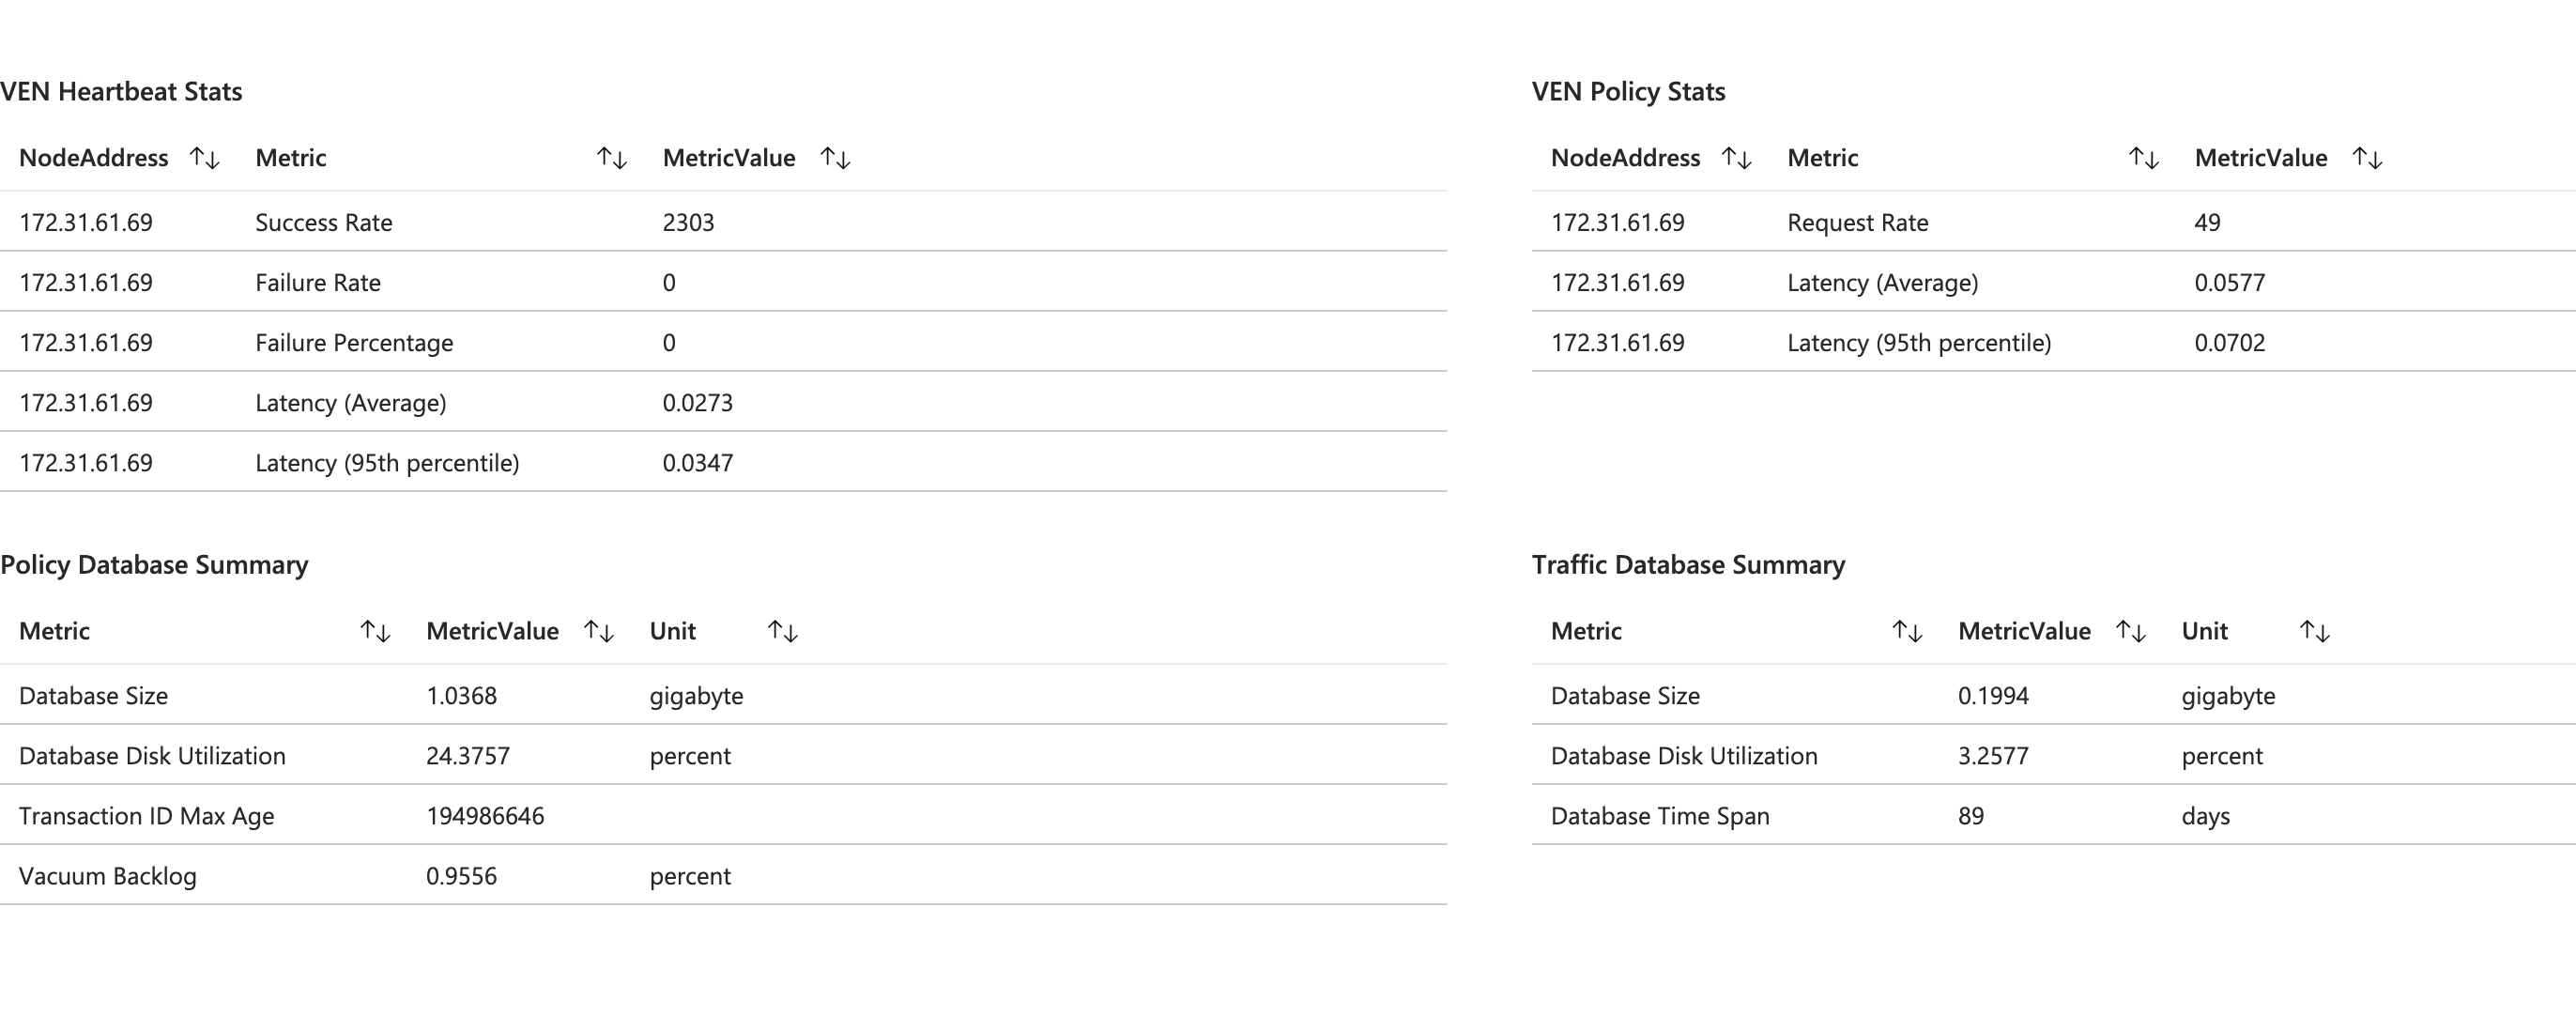Click heartbeat Latency (Average) metric
Screen dimensions: 2576x1031
[351, 403]
